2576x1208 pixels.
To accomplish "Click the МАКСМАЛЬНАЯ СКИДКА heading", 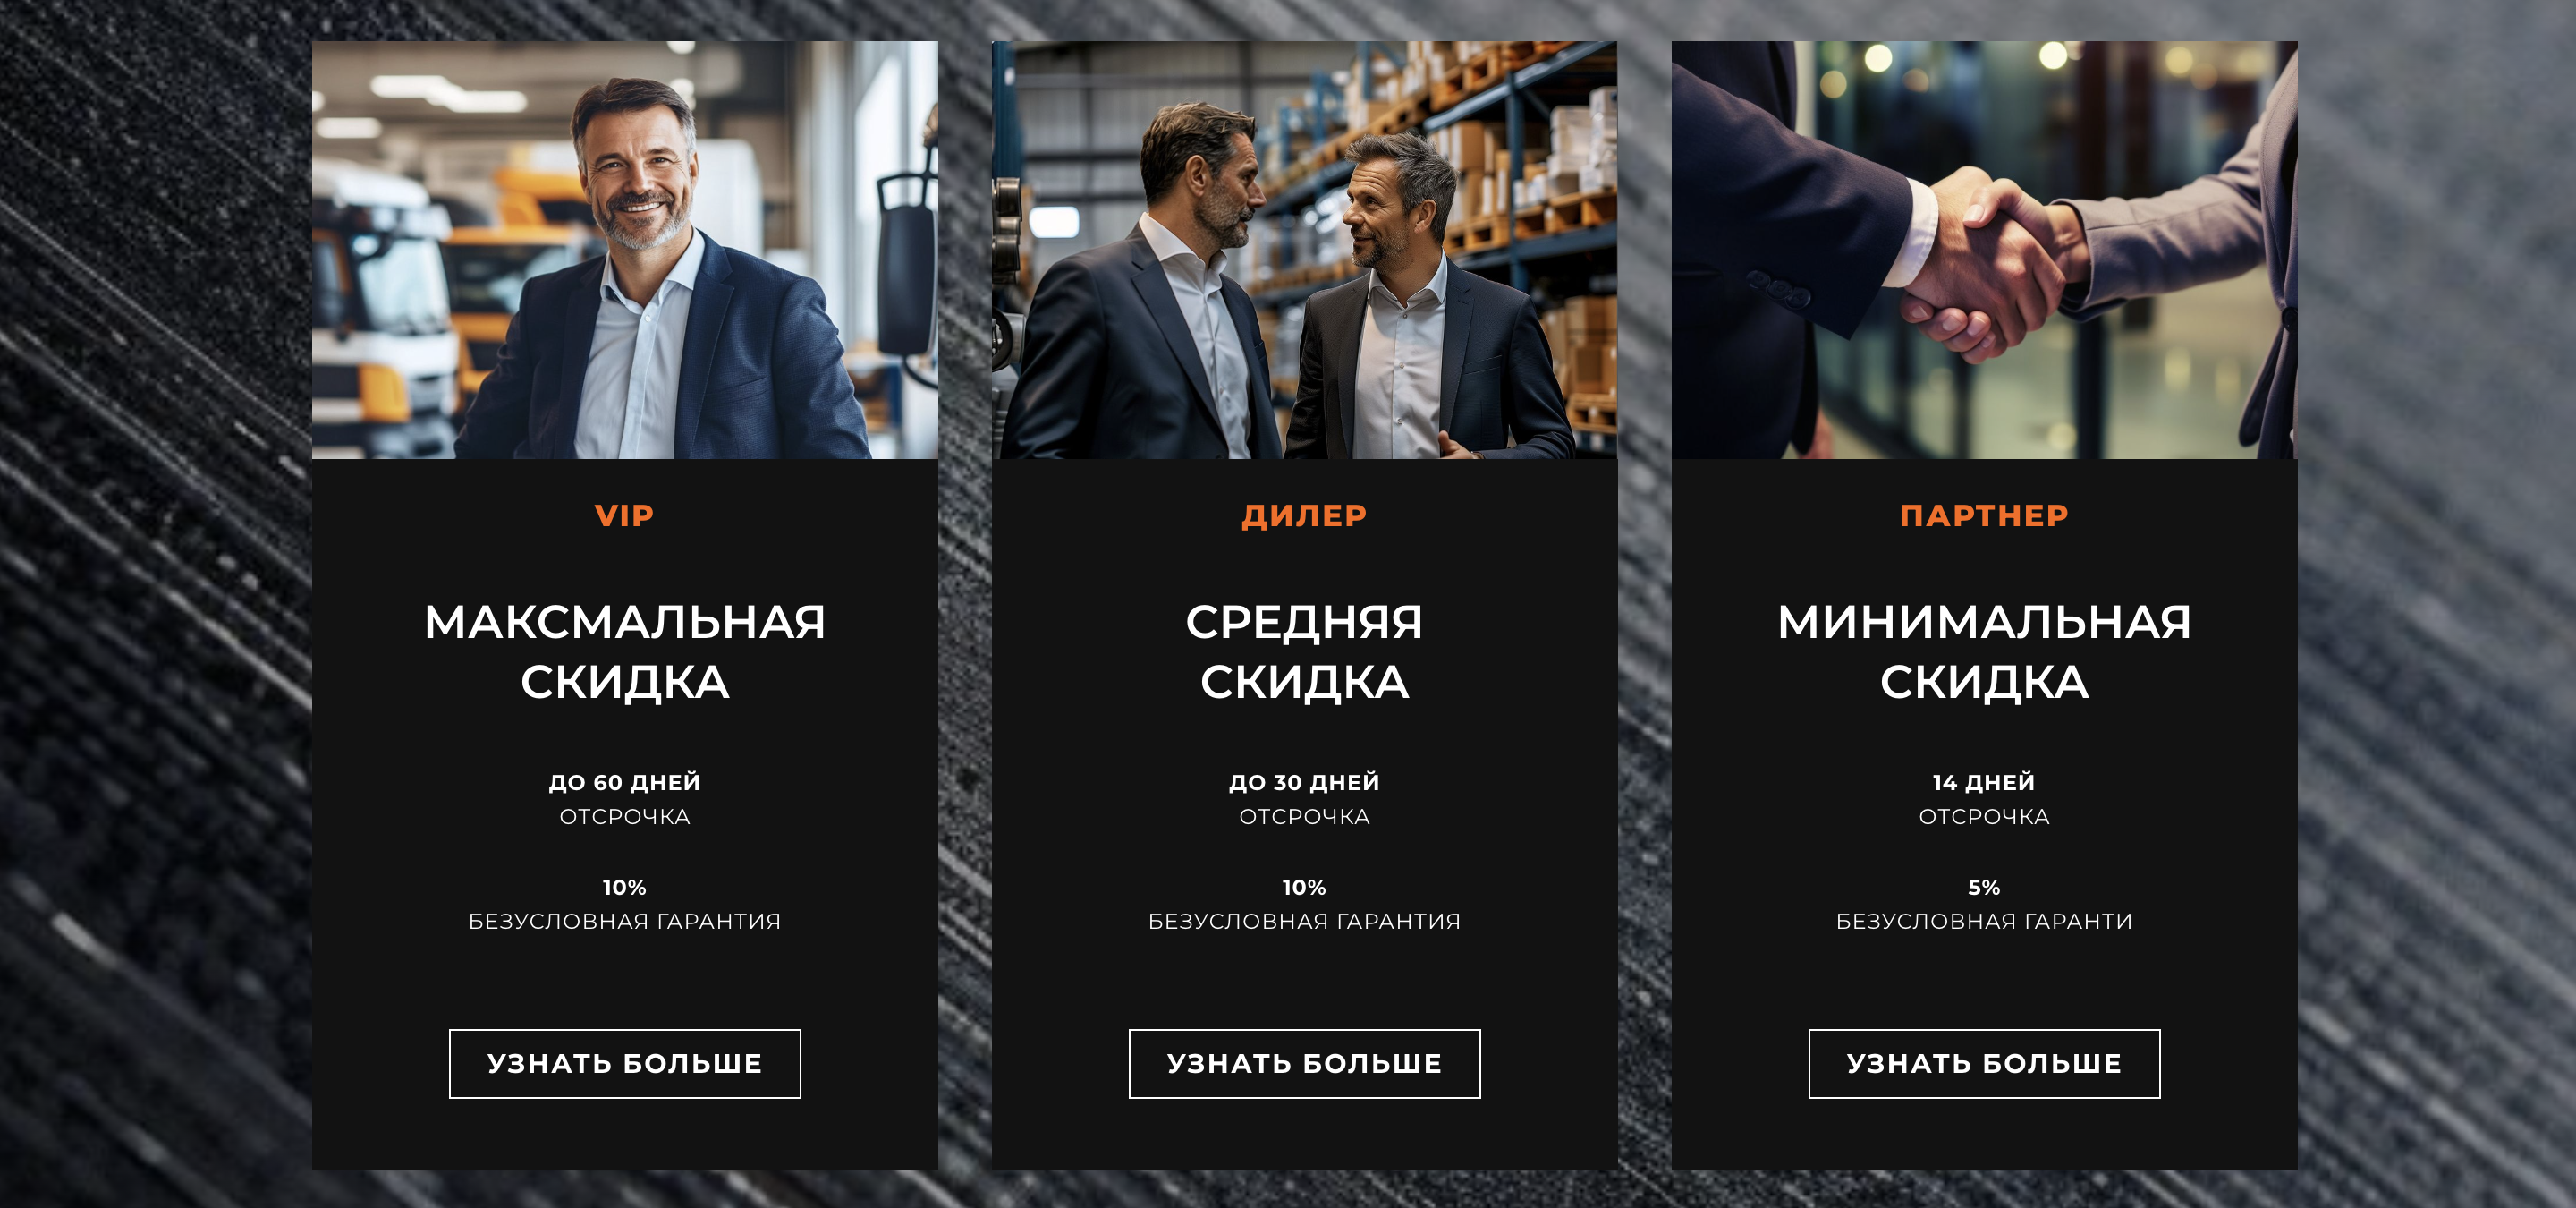I will 625,652.
